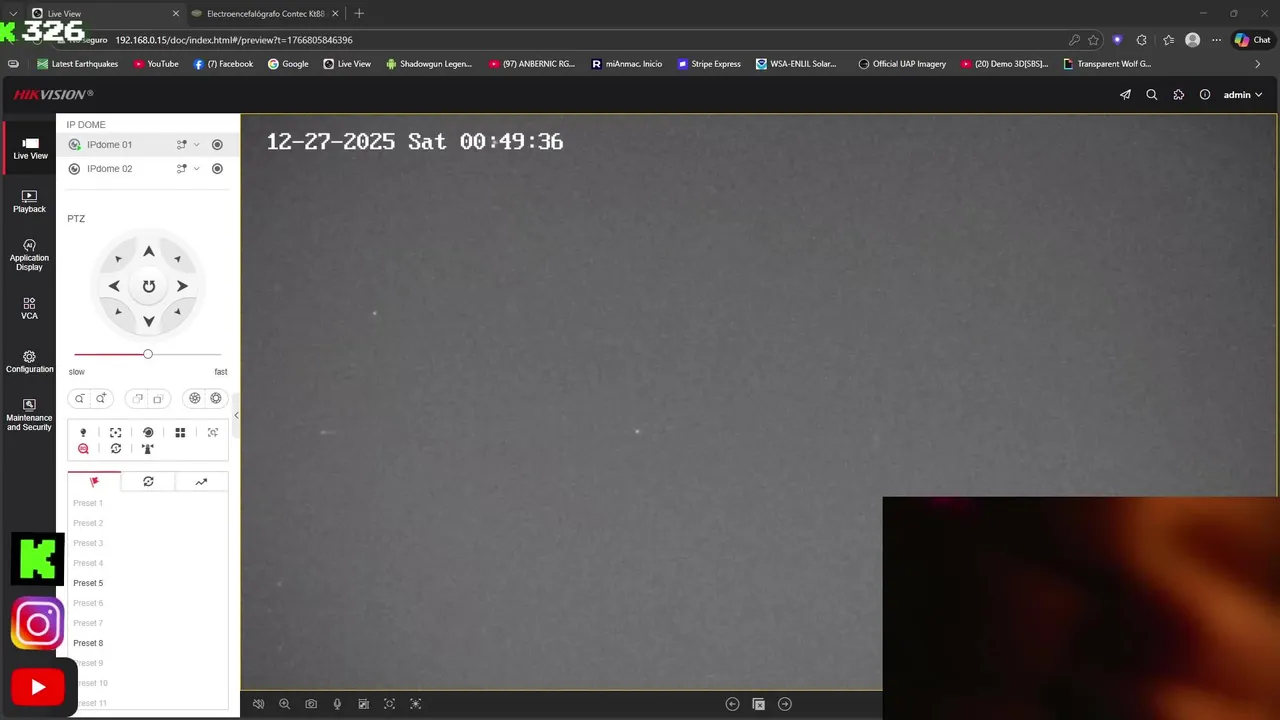Open the iris
The height and width of the screenshot is (720, 1280).
pos(216,398)
